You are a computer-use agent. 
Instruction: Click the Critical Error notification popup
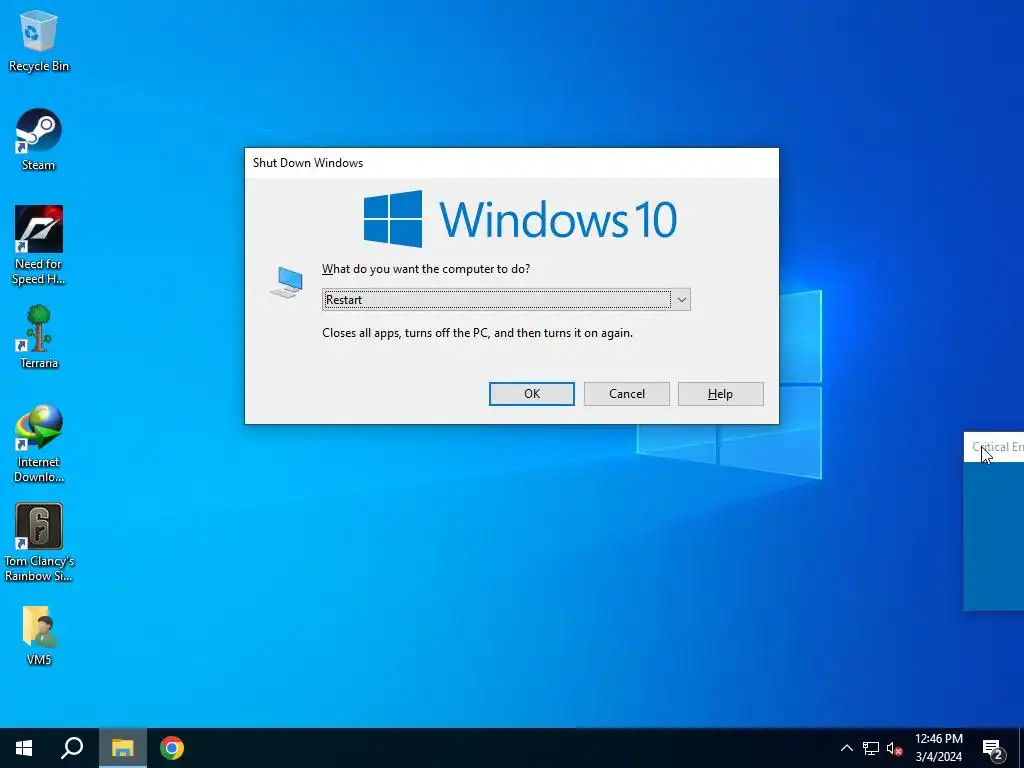(x=994, y=521)
